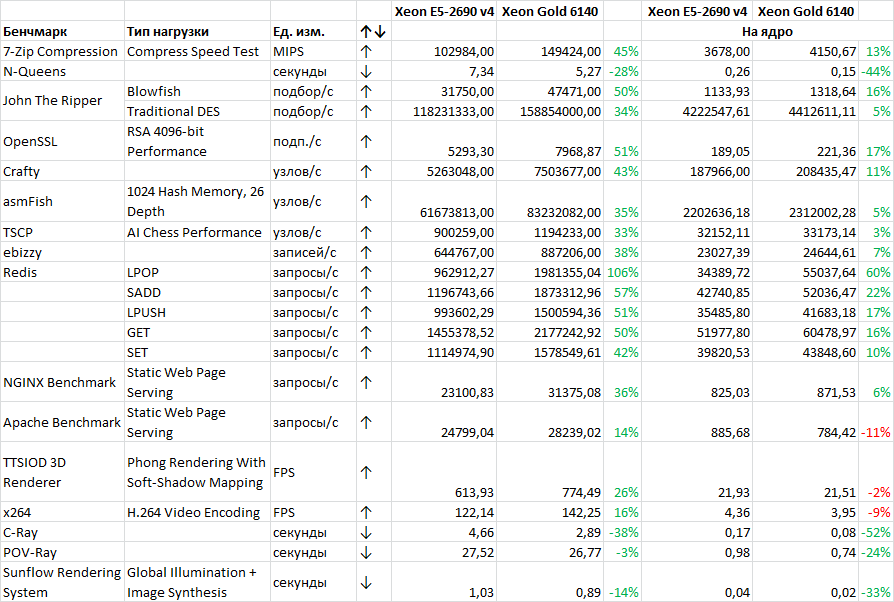Click the up arrow in 7-Zip Compression row

366,51
